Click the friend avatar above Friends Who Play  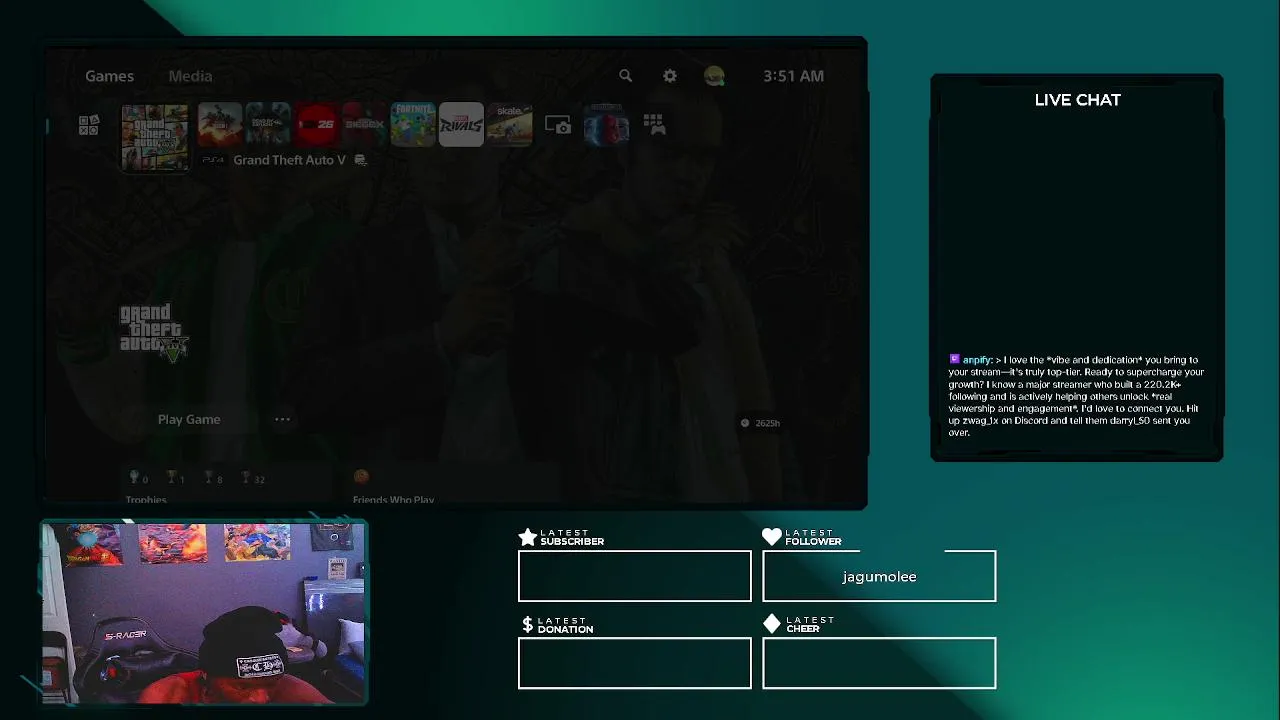point(361,477)
